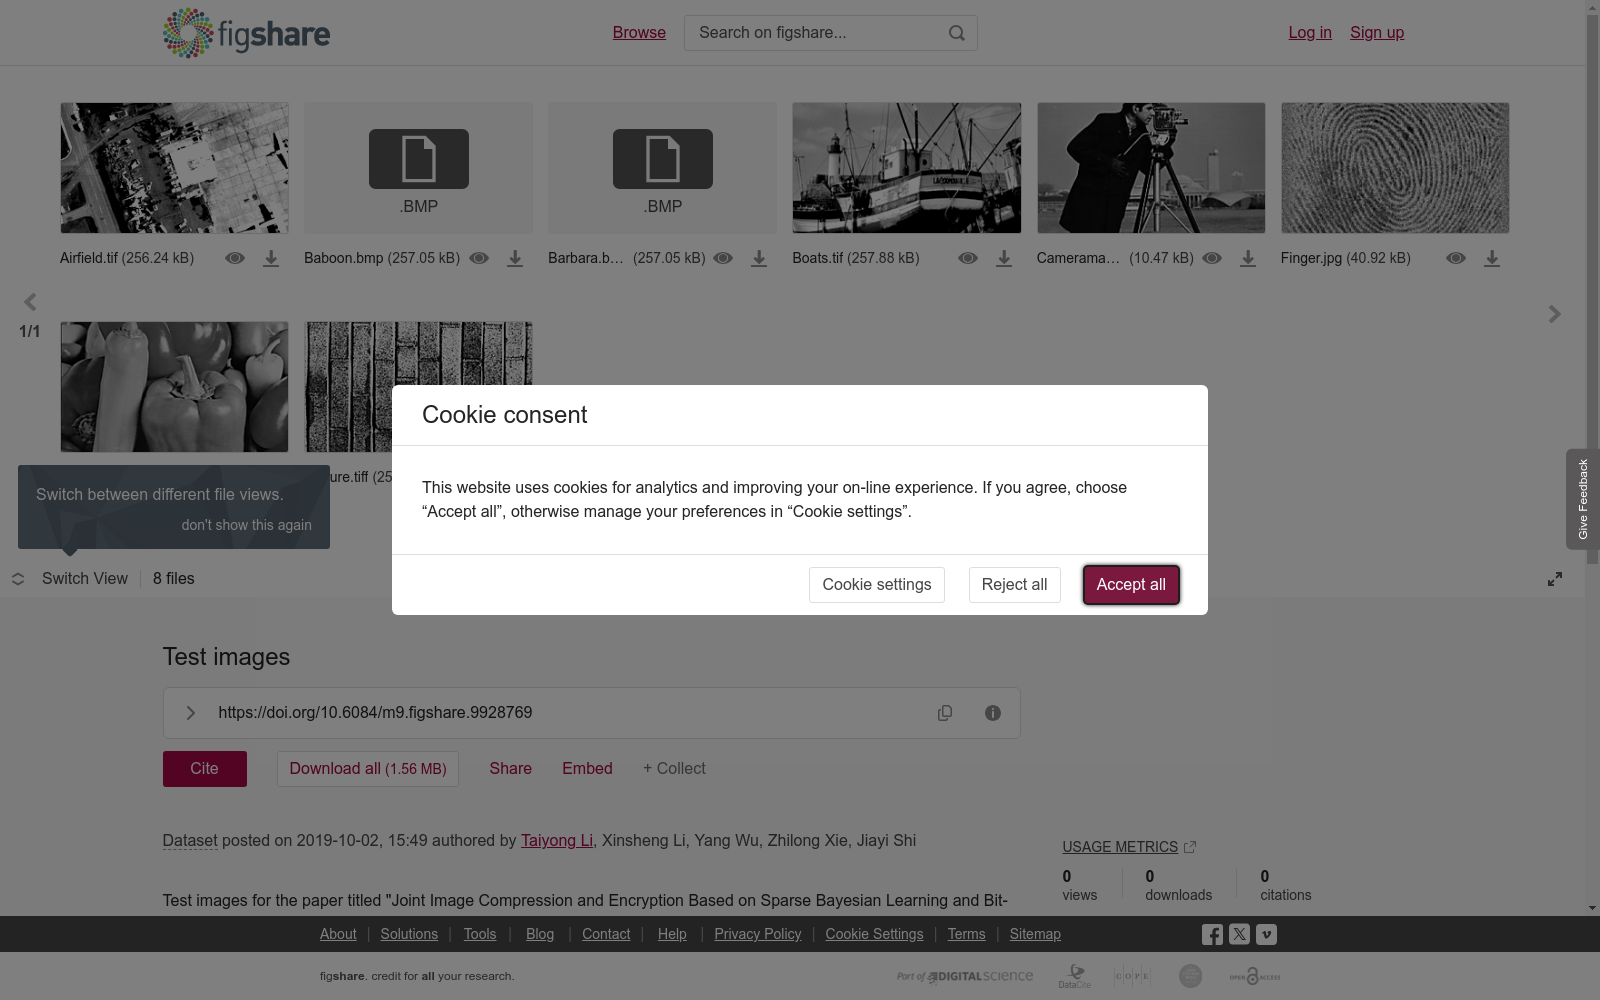Image resolution: width=1600 pixels, height=1000 pixels.
Task: Click the search magnifier icon
Action: tap(957, 33)
